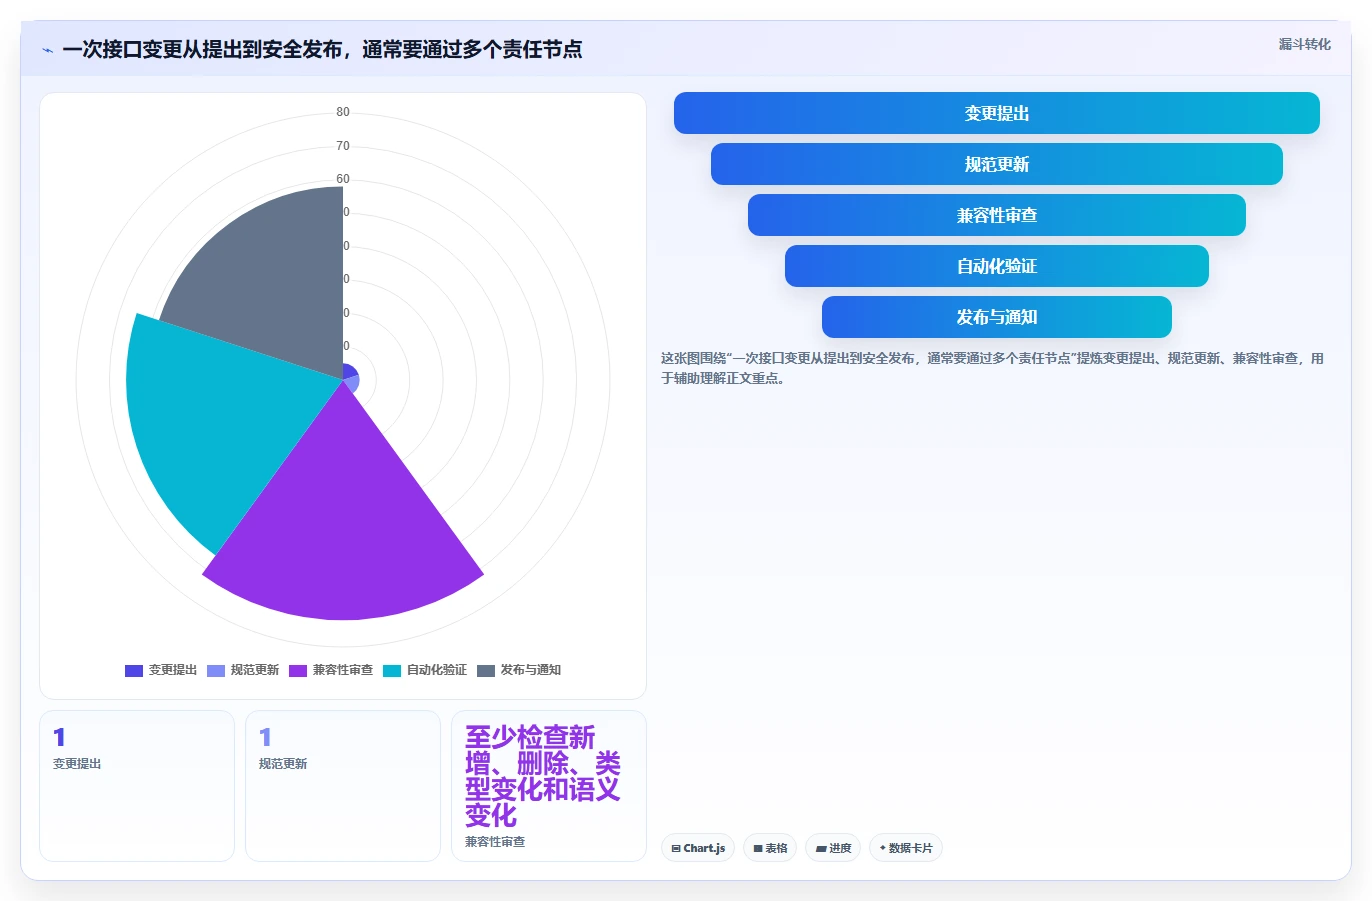
Task: Toggle the 变更提出 legend color box
Action: 134,670
